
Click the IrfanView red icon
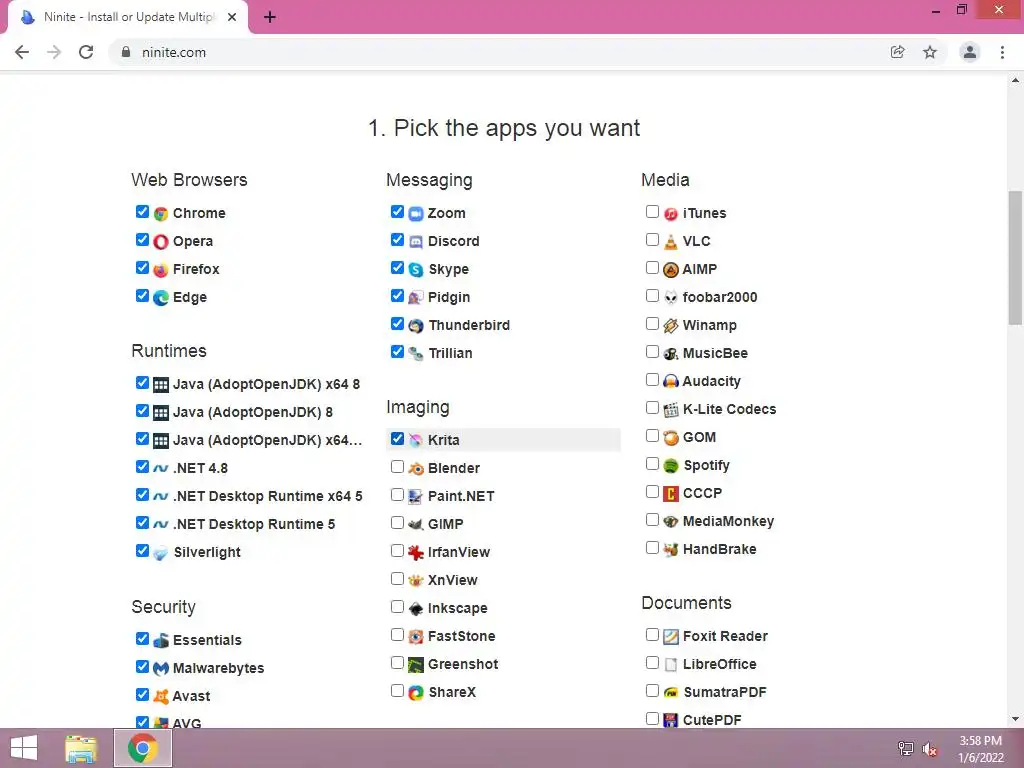click(416, 552)
